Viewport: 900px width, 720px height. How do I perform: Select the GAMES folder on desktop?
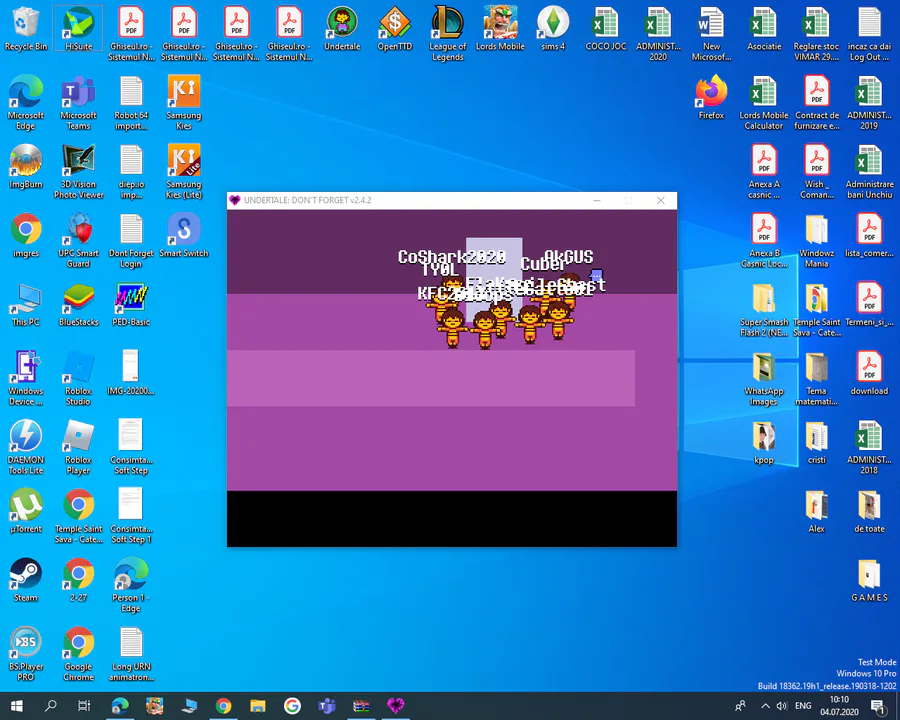point(869,580)
